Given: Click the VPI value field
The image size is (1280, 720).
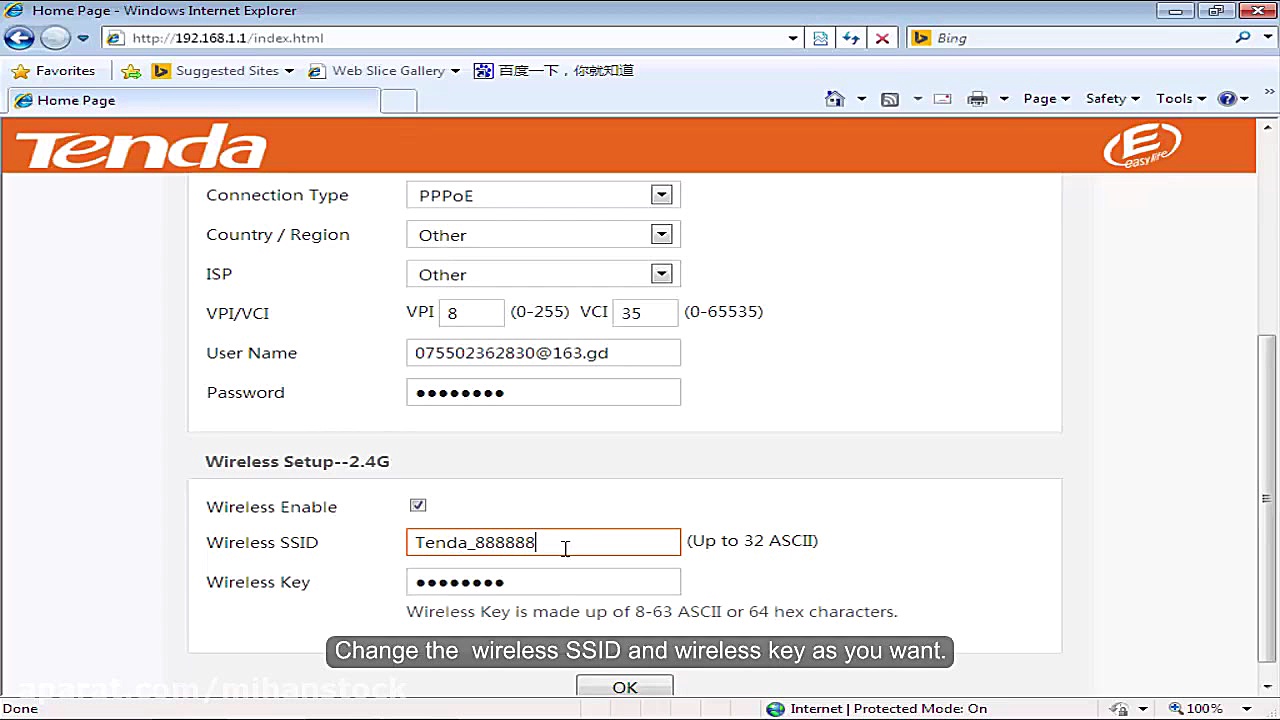Looking at the screenshot, I should 472,313.
